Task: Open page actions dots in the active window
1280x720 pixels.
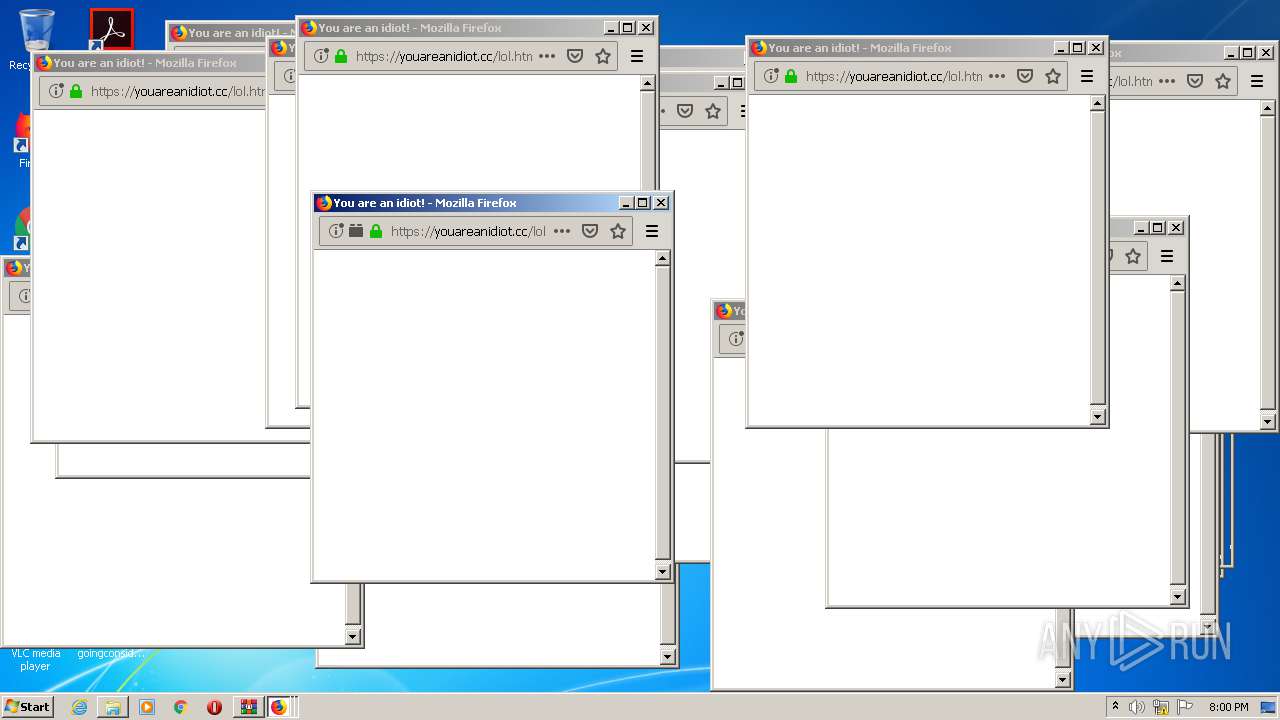Action: coord(562,231)
